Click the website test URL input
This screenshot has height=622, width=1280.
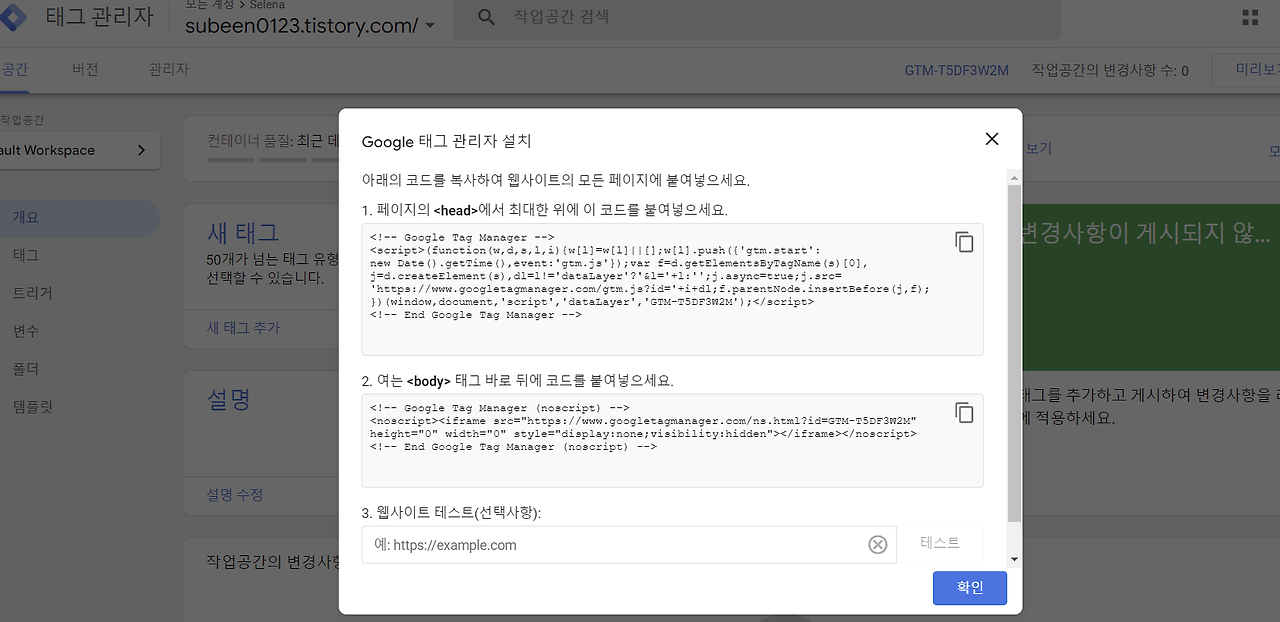click(628, 545)
